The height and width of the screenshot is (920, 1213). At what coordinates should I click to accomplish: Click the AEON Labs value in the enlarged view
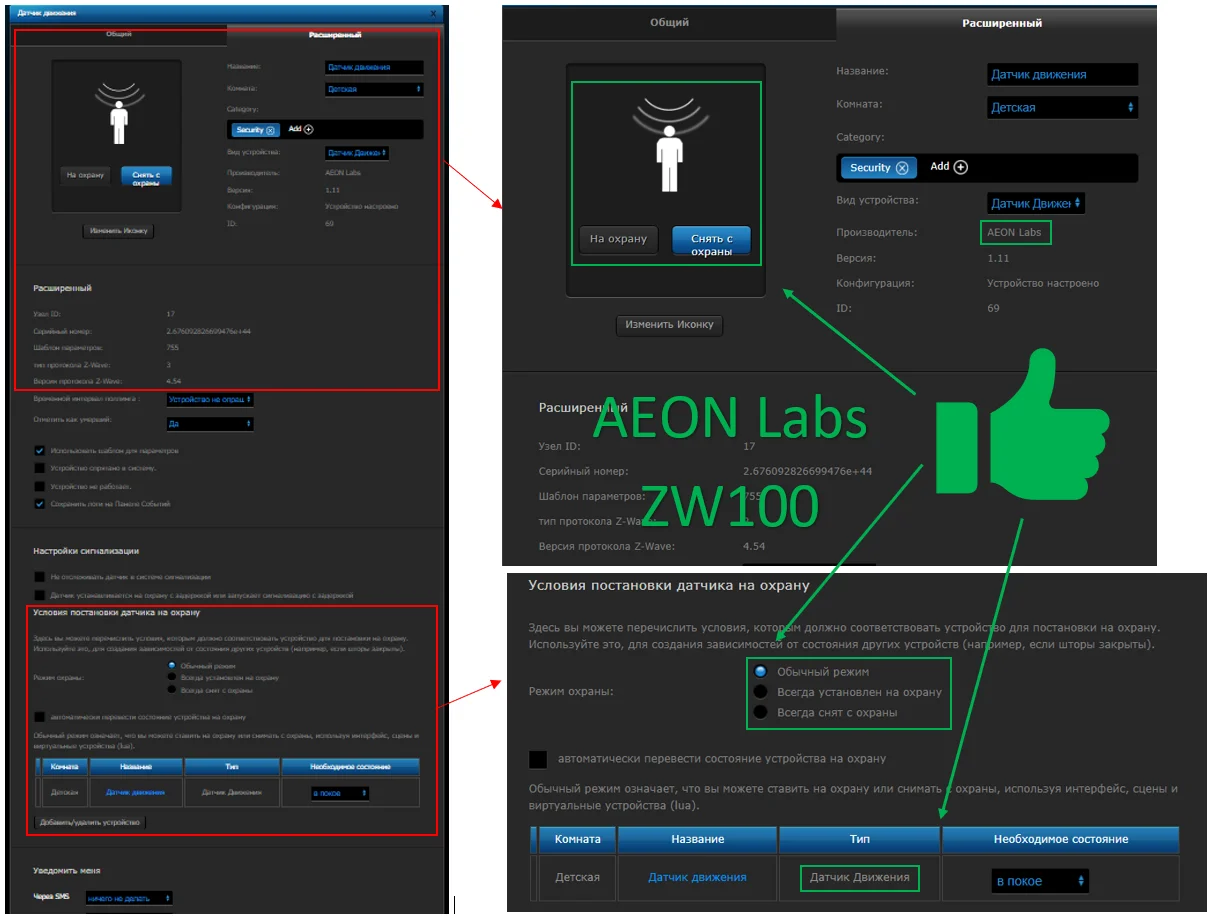1014,232
